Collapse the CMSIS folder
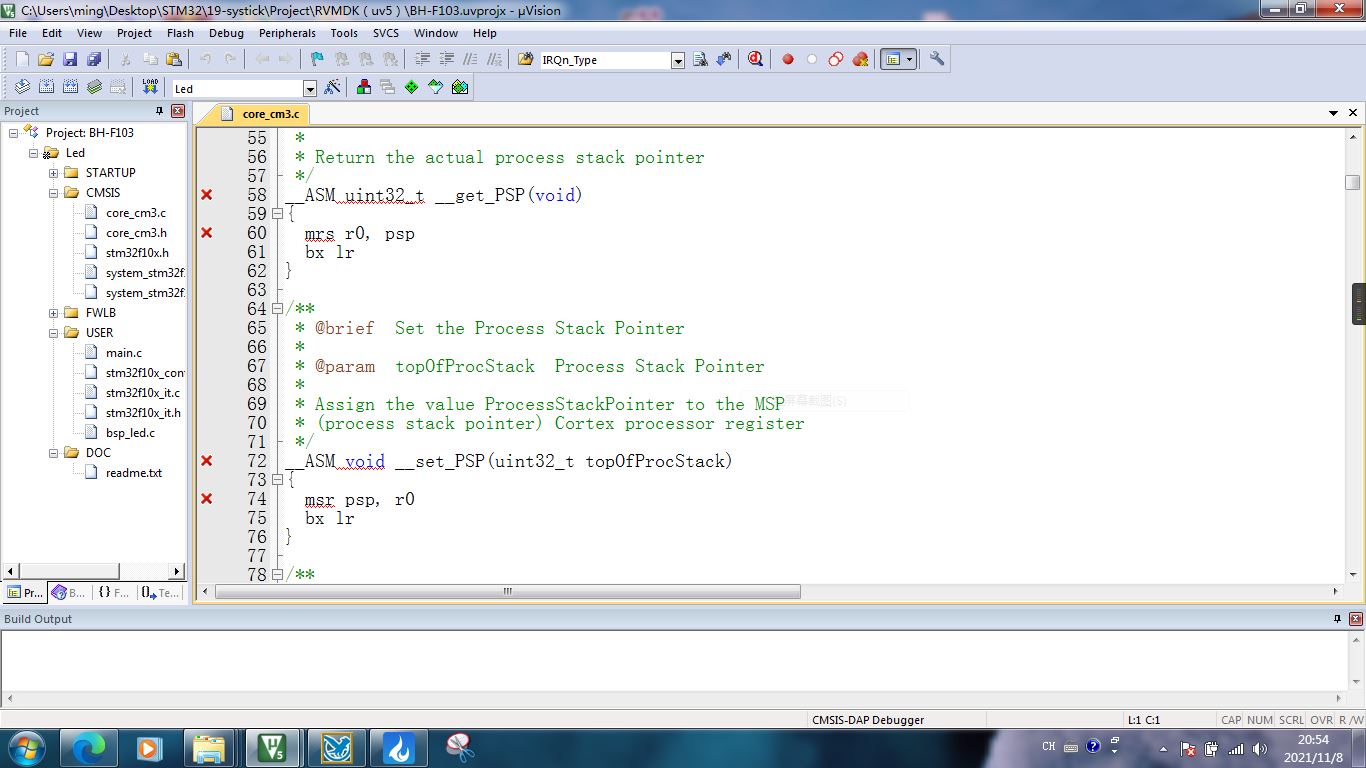The width and height of the screenshot is (1366, 768). (53, 193)
